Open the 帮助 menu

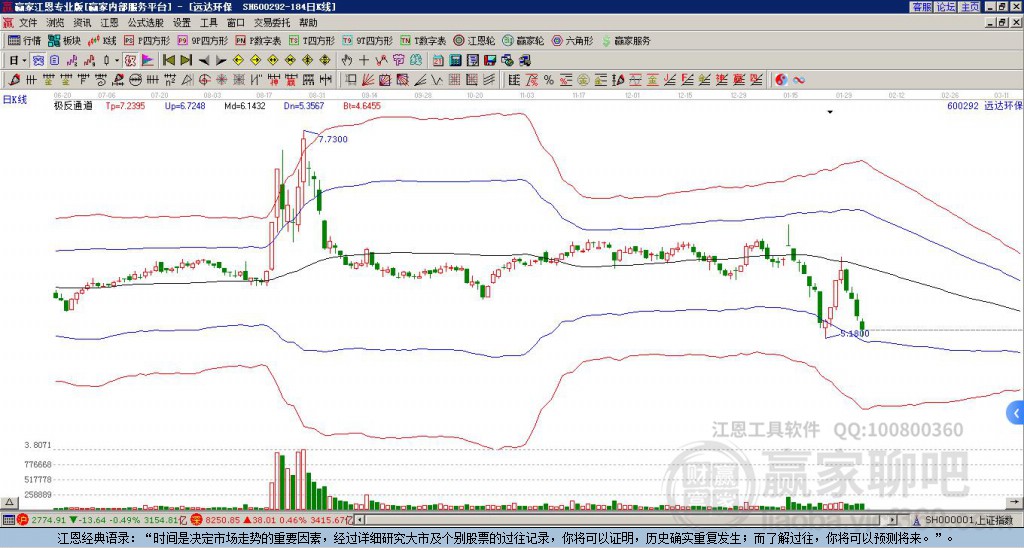pos(308,23)
